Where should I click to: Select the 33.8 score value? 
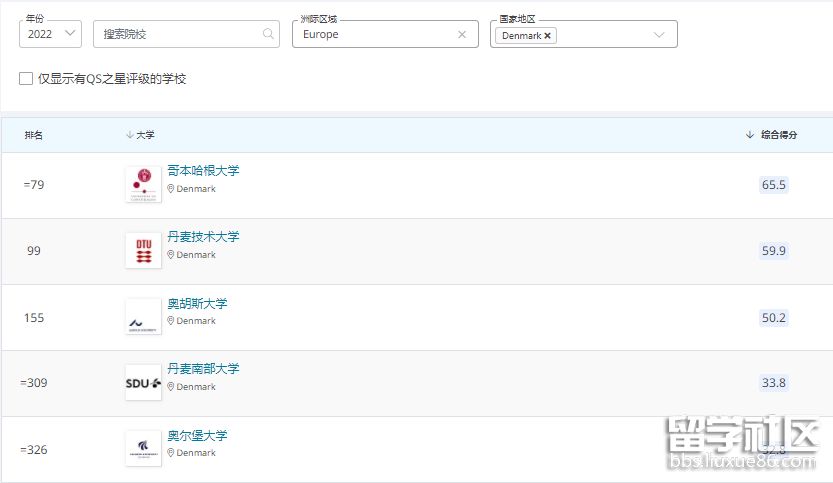774,383
